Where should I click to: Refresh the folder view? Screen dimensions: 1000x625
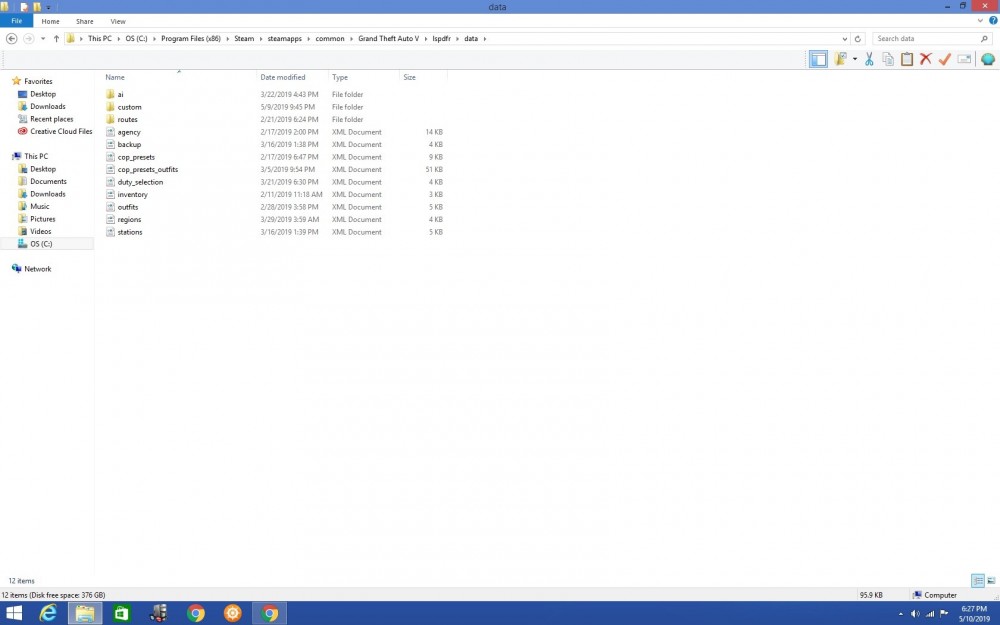(x=858, y=39)
